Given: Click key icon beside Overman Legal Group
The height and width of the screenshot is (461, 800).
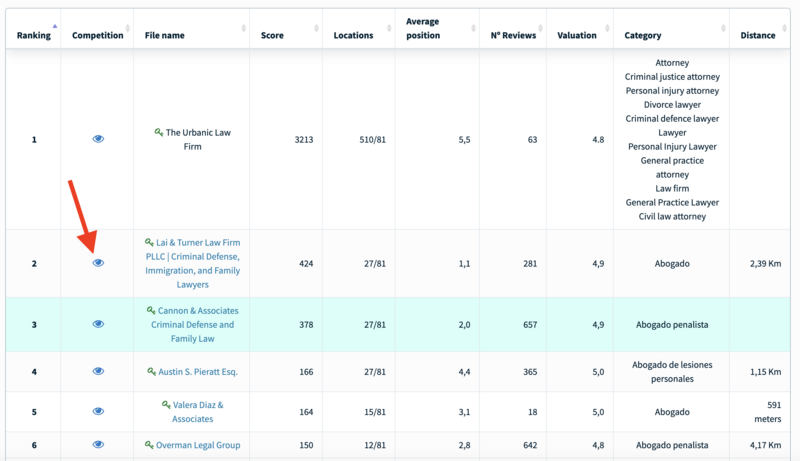Looking at the screenshot, I should pos(149,445).
